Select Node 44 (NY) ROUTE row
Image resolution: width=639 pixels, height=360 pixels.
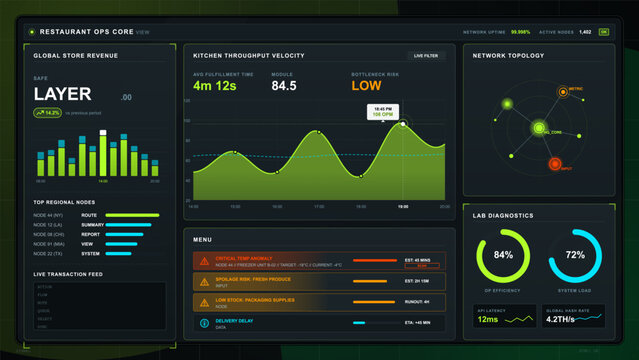point(97,215)
